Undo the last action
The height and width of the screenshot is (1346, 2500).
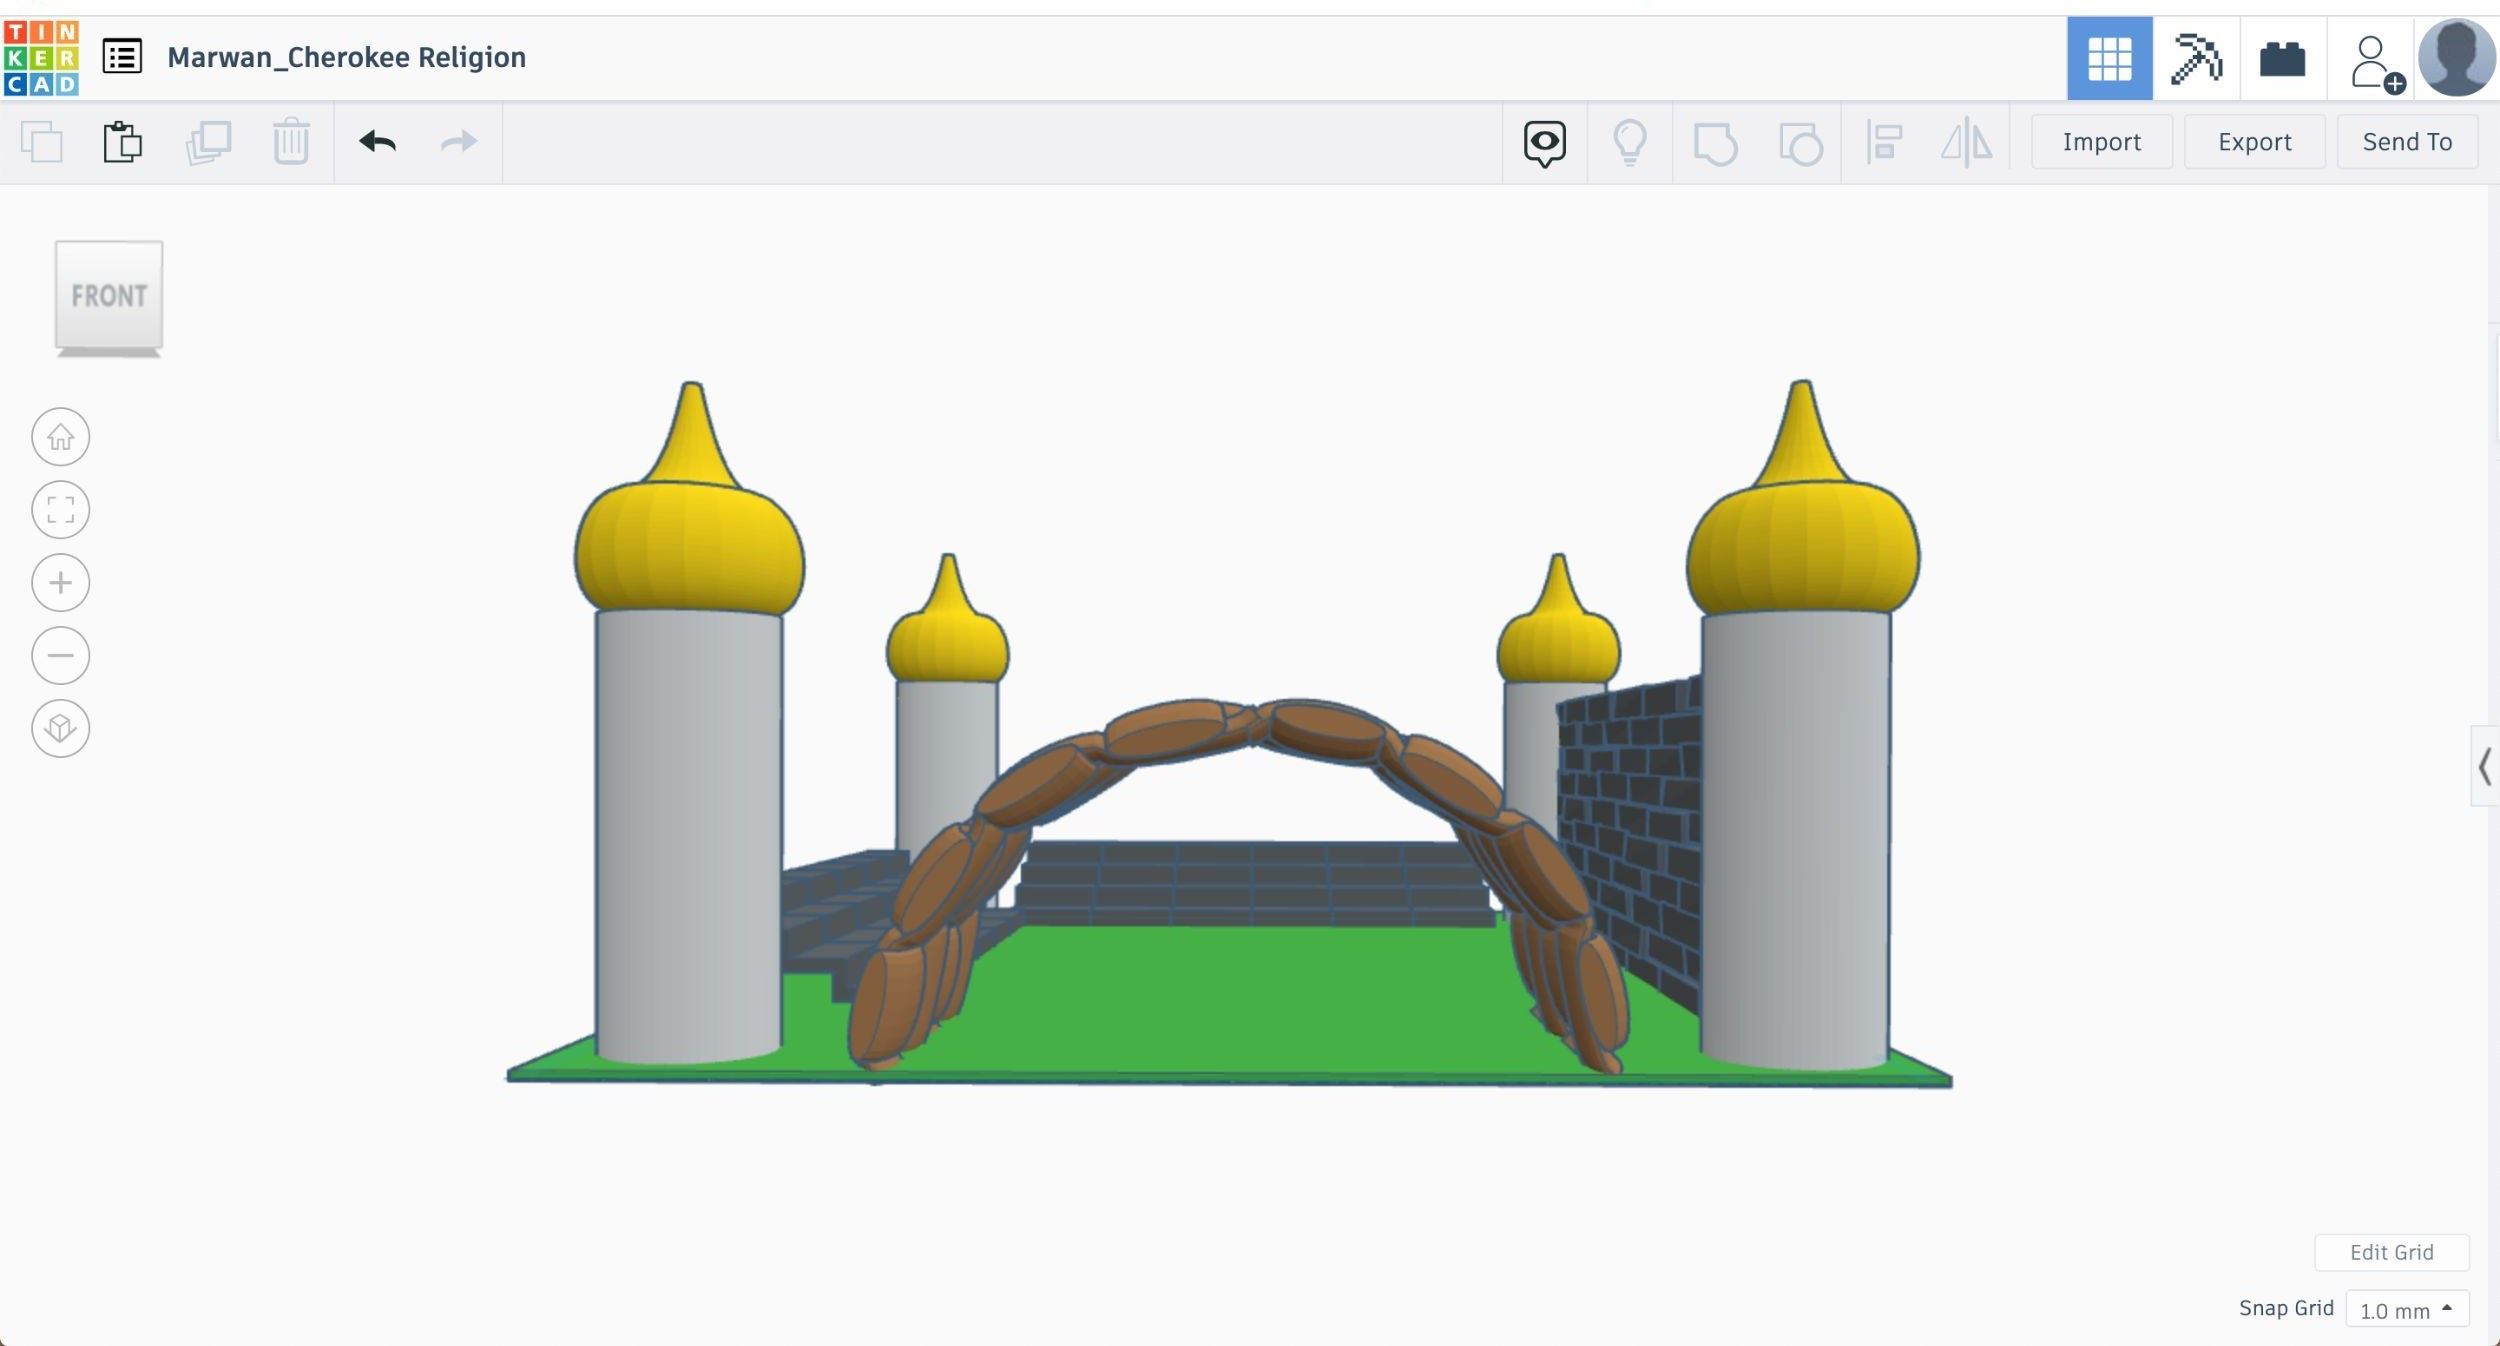[377, 142]
